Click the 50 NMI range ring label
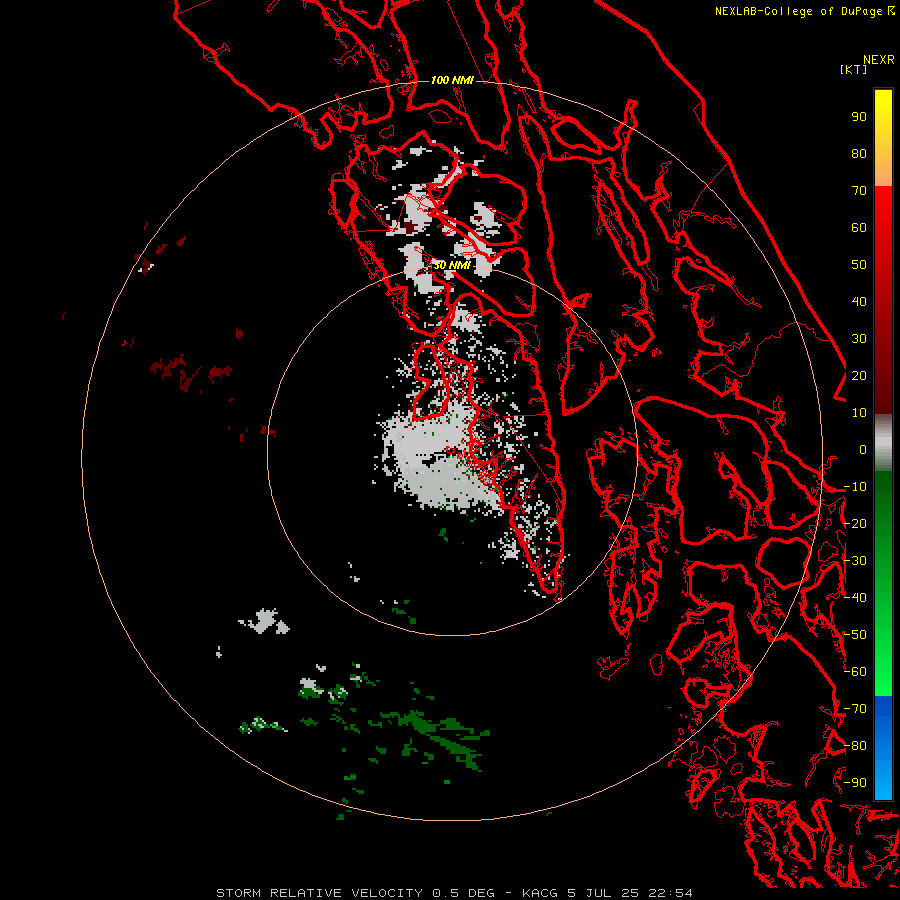Viewport: 900px width, 900px height. tap(452, 265)
